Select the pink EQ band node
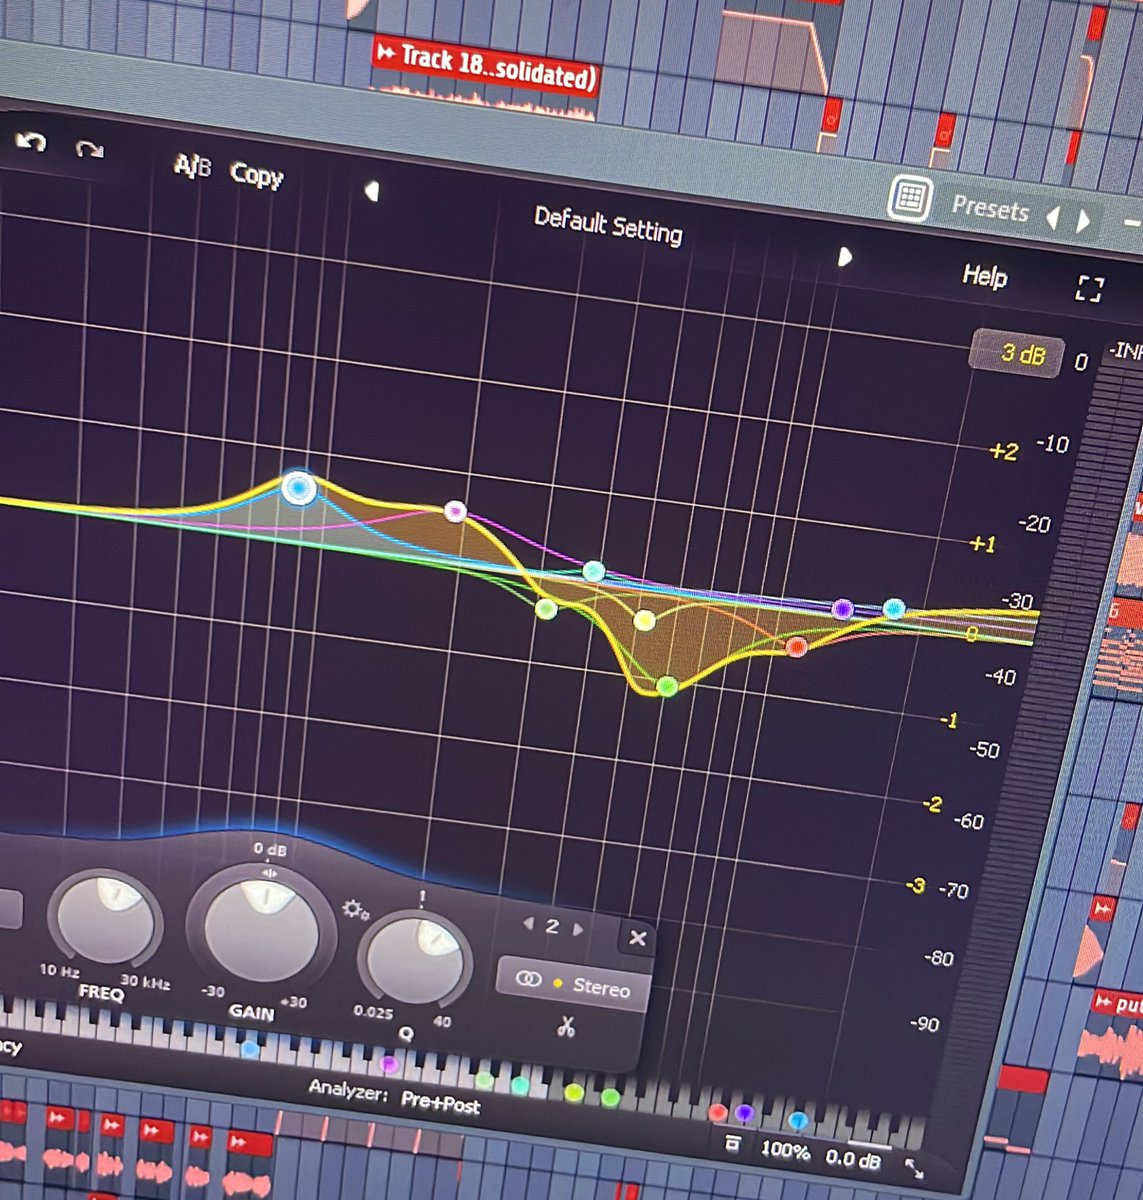Screen dimensions: 1143x1200 [455, 512]
